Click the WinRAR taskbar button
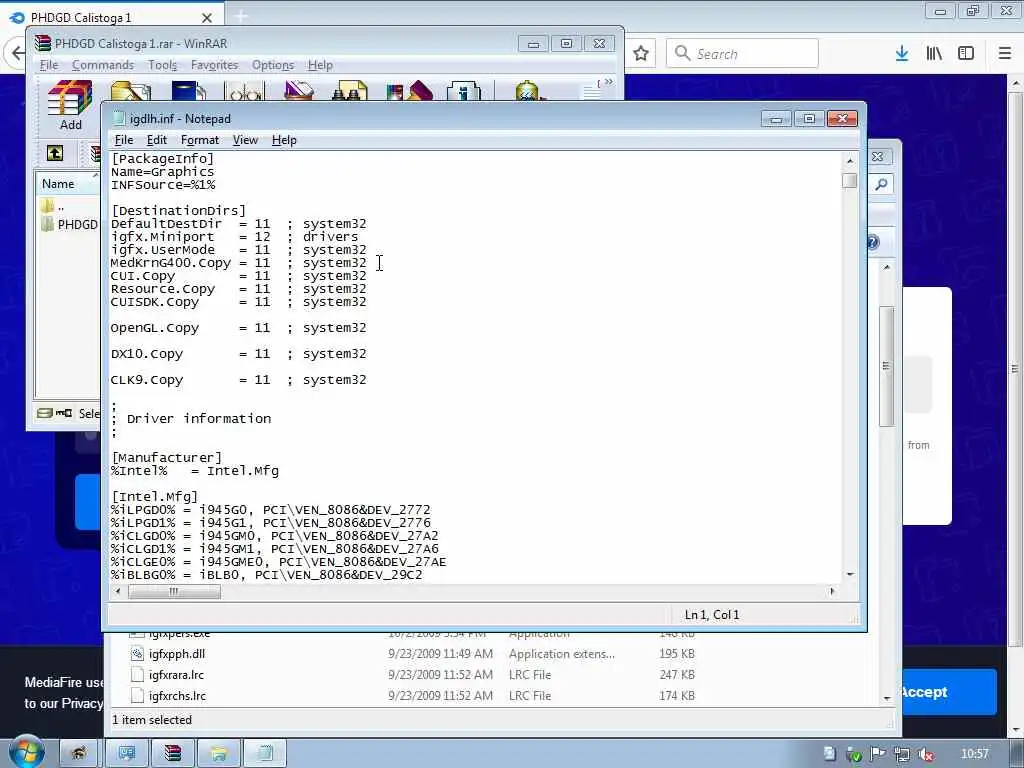1024x768 pixels. click(172, 753)
